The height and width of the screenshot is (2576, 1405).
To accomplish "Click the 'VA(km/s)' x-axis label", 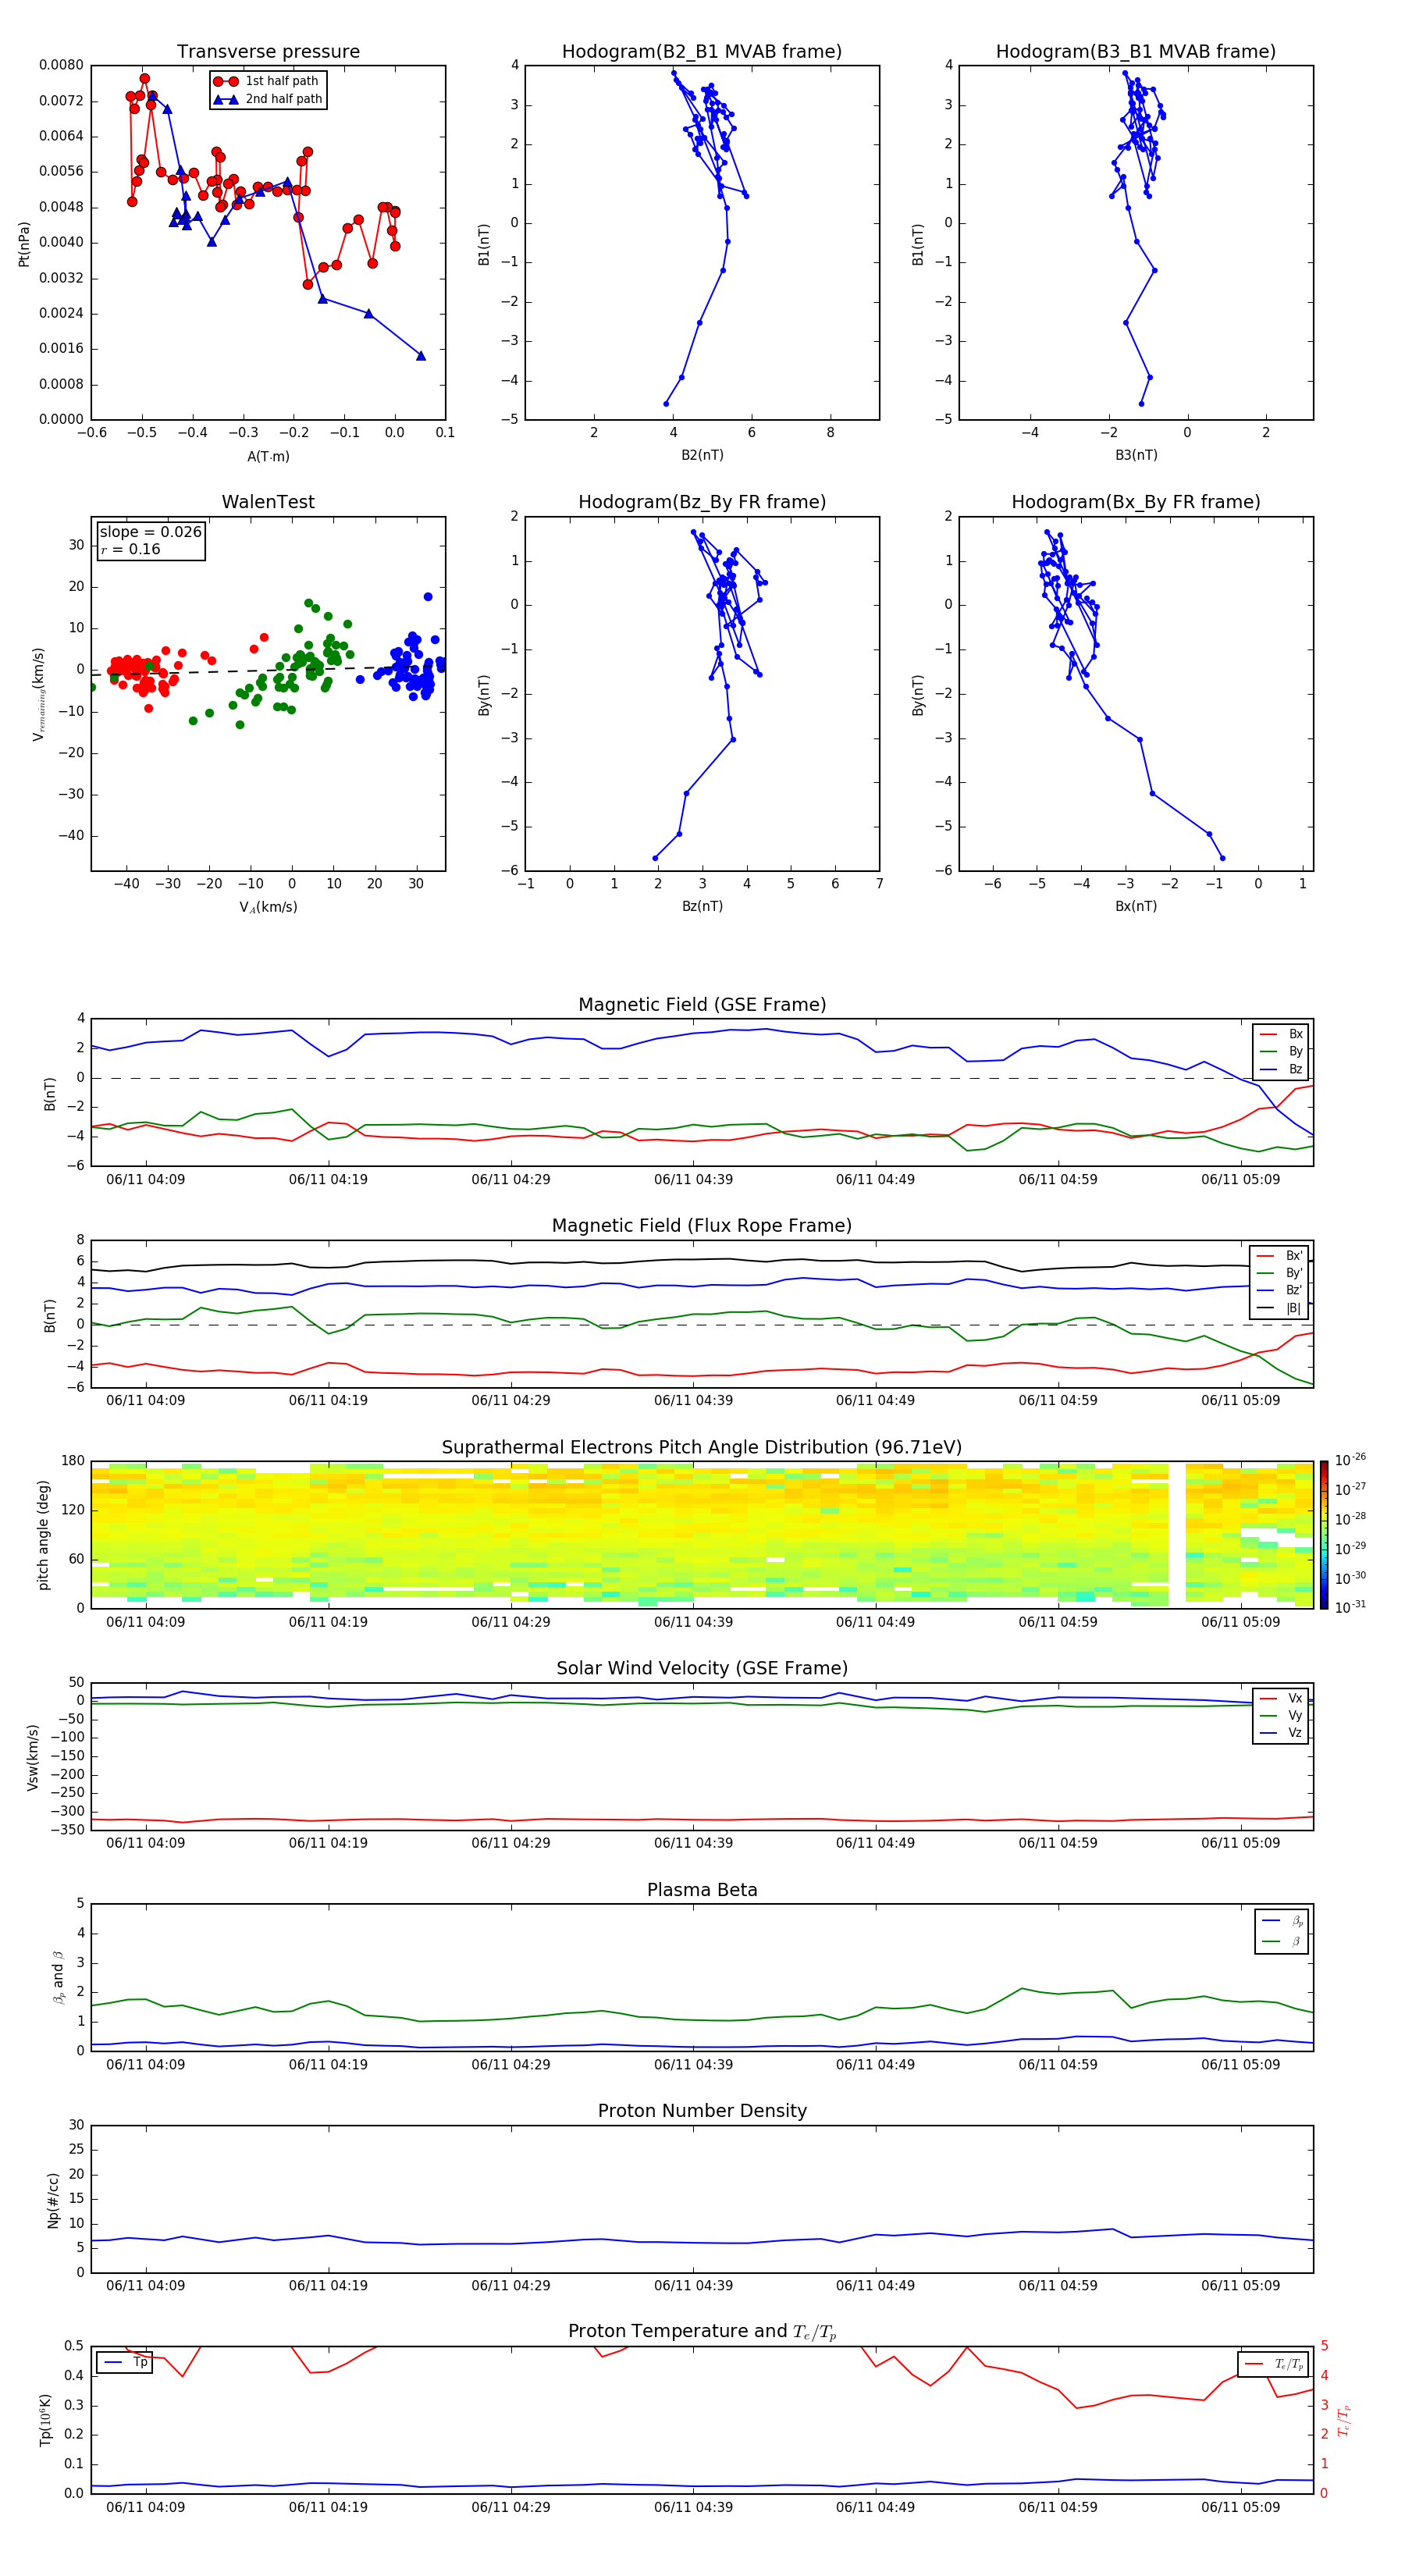I will (x=268, y=908).
